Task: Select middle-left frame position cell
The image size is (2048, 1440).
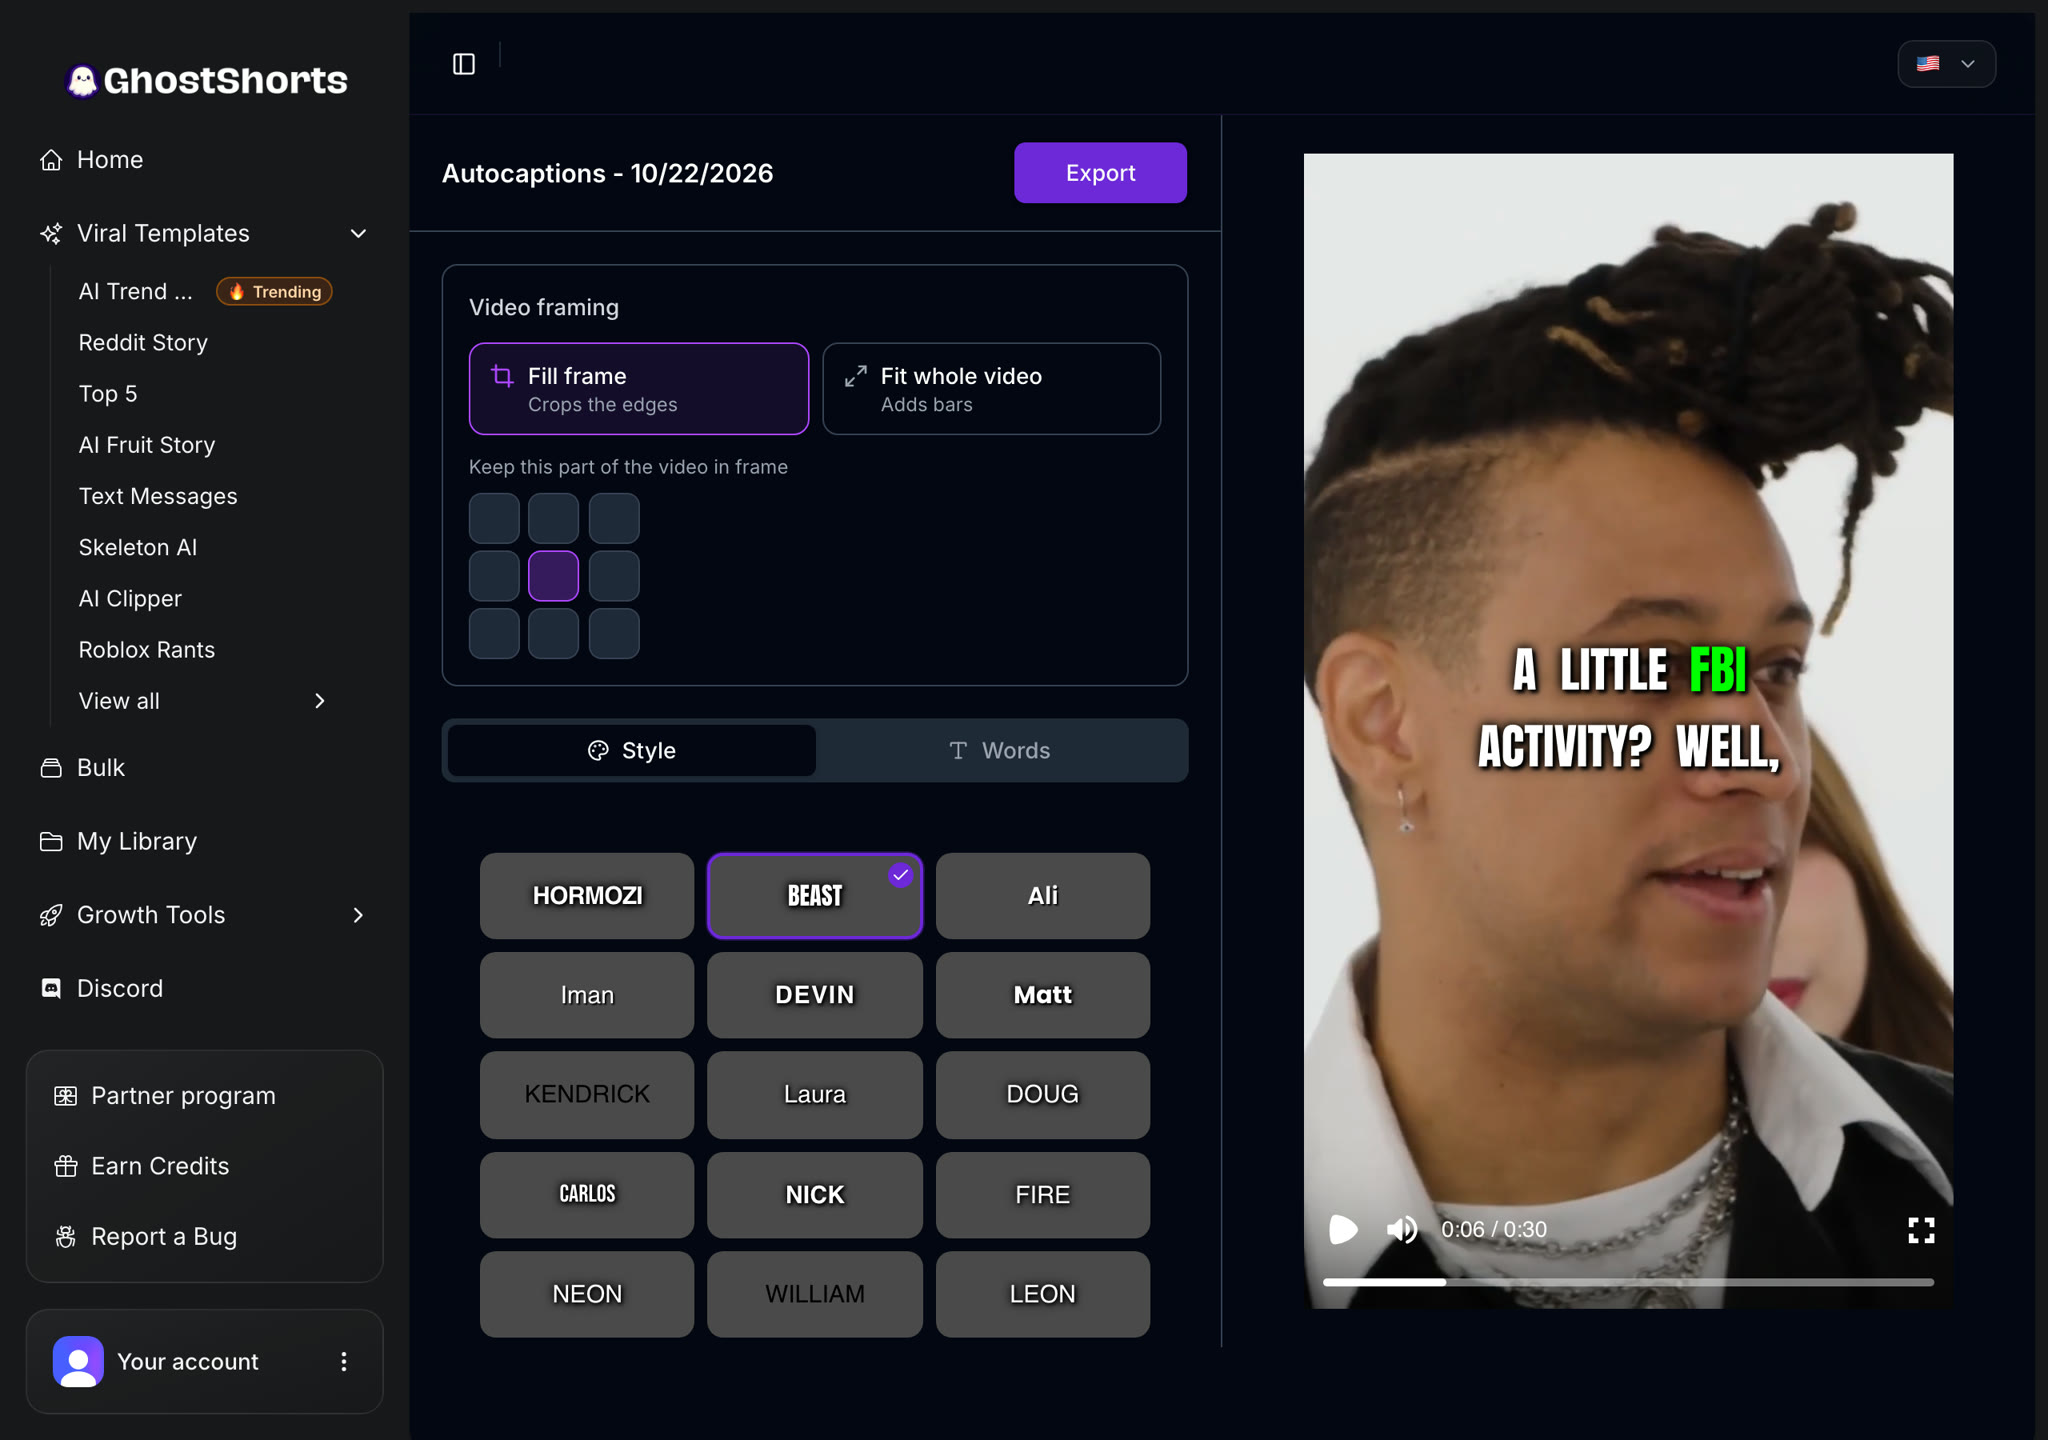Action: tap(494, 576)
